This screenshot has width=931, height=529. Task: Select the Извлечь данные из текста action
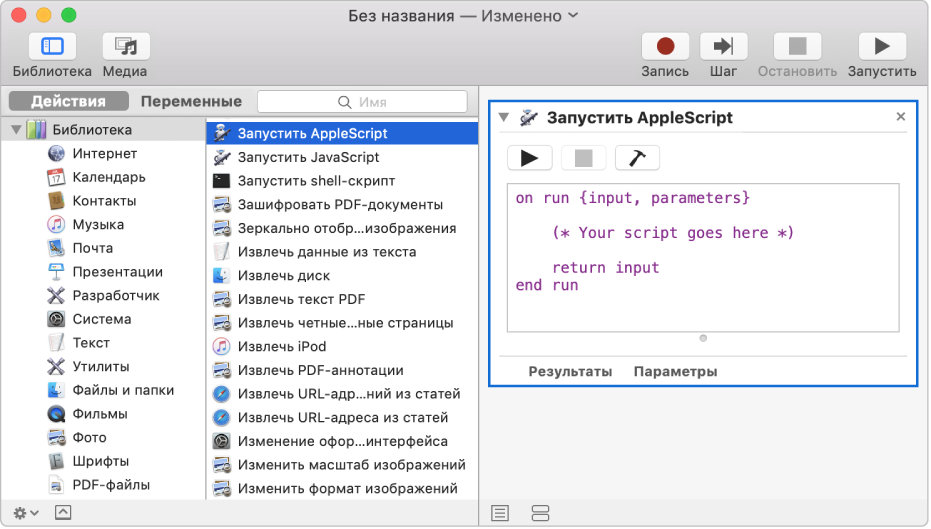click(342, 252)
